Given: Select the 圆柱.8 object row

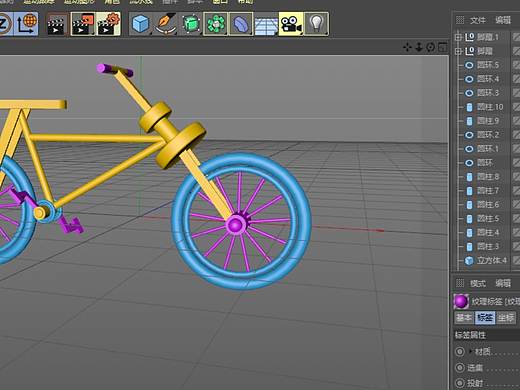Looking at the screenshot, I should click(x=487, y=177).
